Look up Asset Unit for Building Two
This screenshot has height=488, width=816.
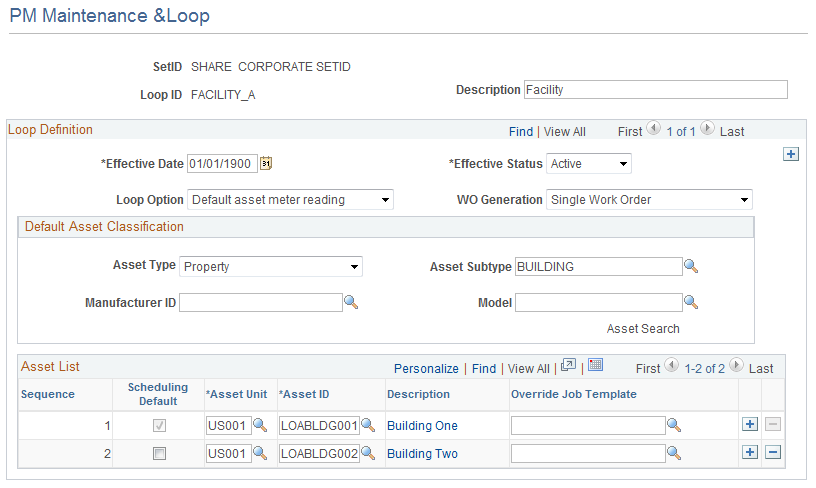click(260, 454)
